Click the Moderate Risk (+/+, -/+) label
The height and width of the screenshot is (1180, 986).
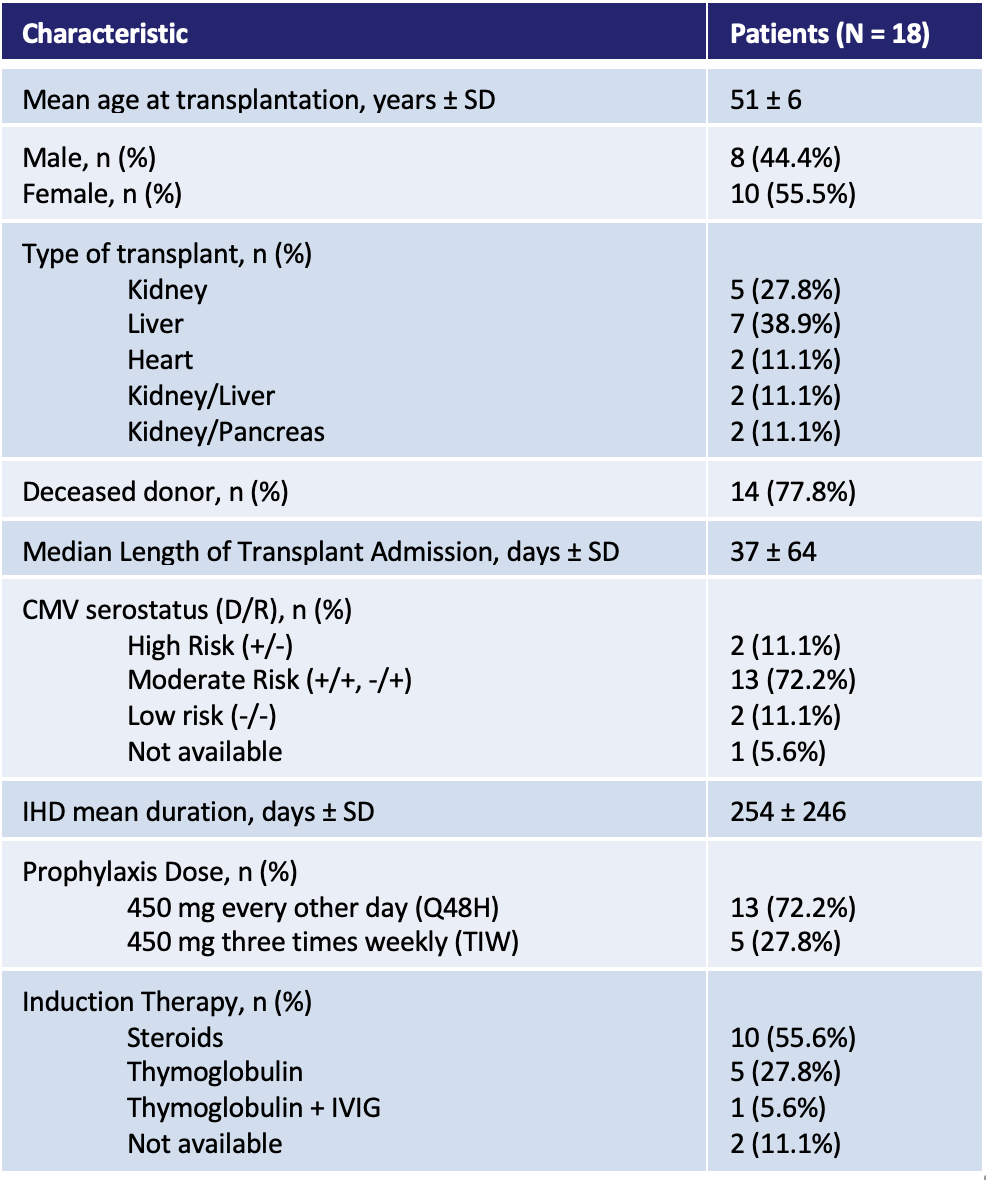[270, 680]
